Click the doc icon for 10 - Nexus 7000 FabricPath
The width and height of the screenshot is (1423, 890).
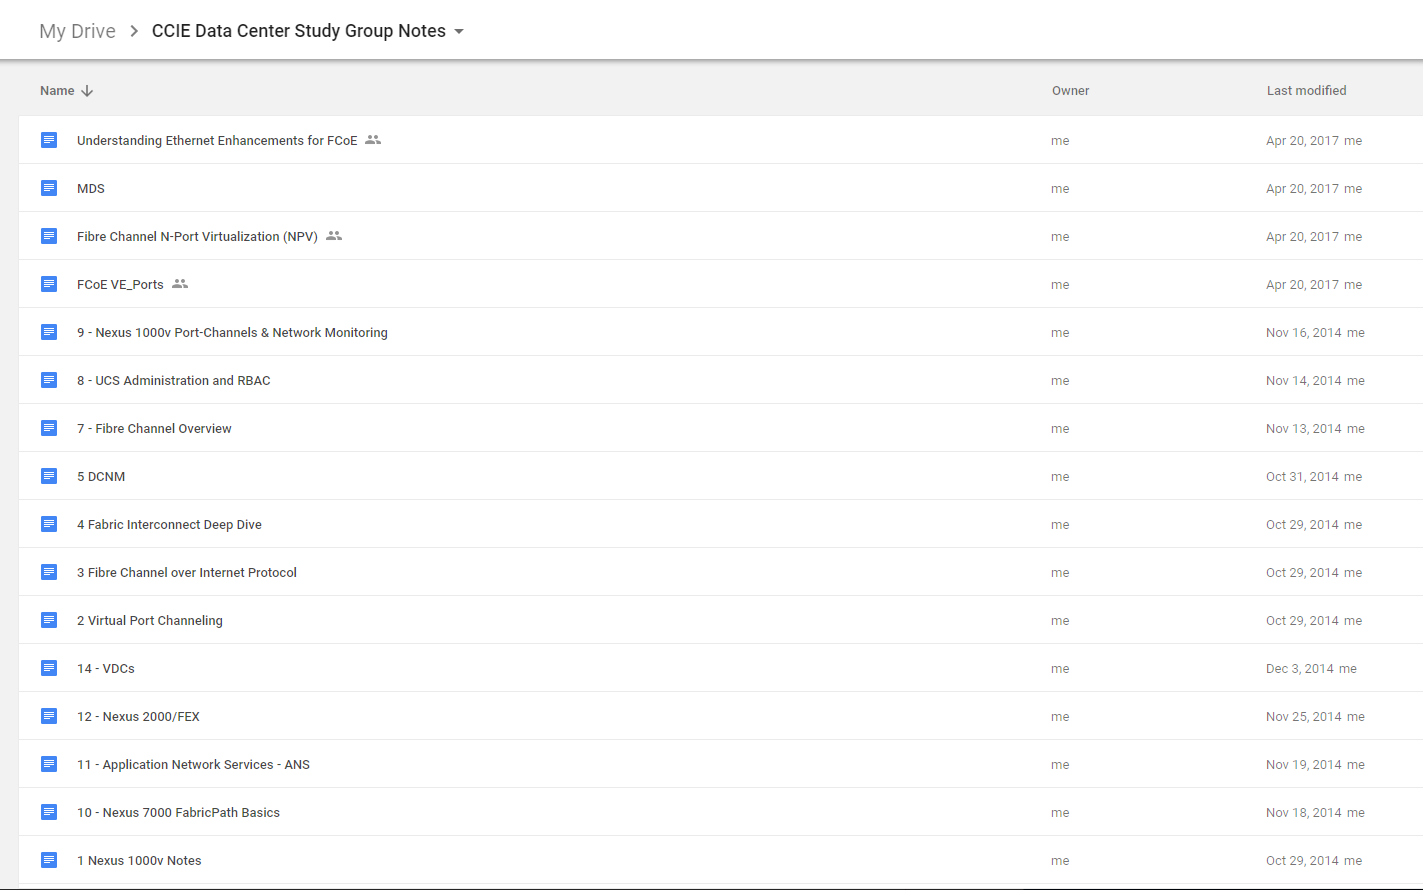[x=49, y=812]
